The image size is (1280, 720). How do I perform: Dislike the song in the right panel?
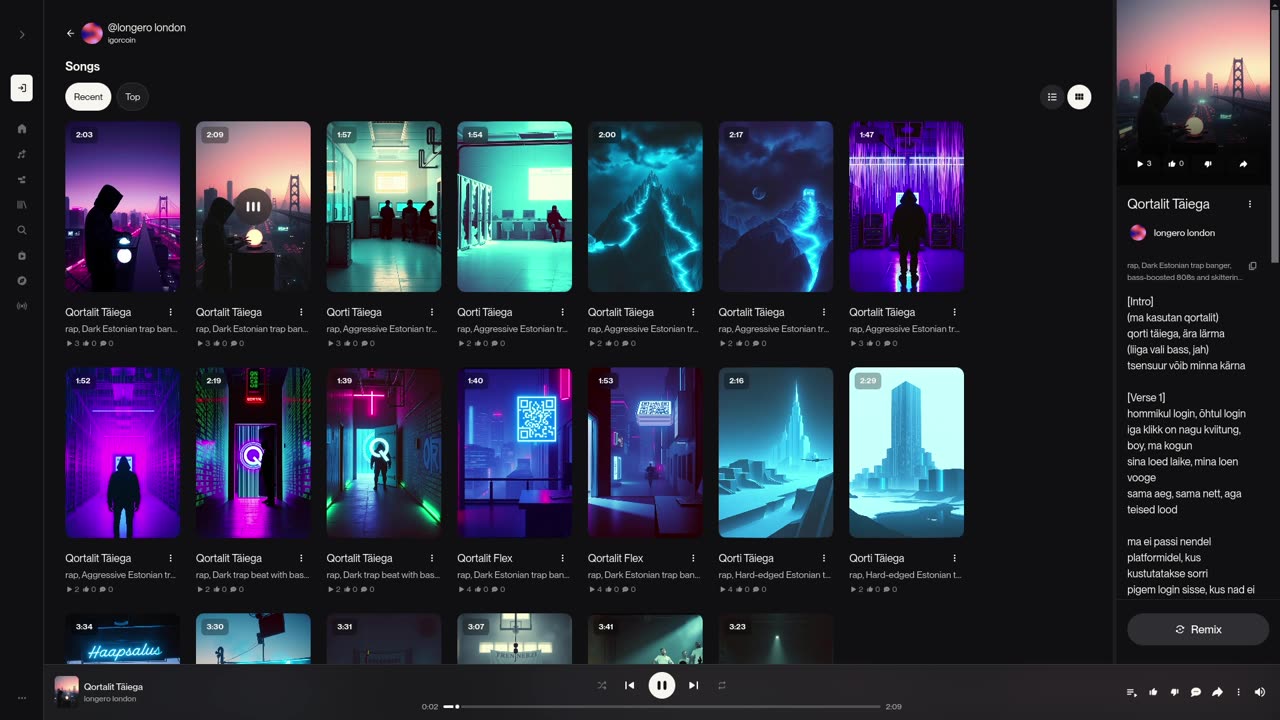pyautogui.click(x=1209, y=164)
